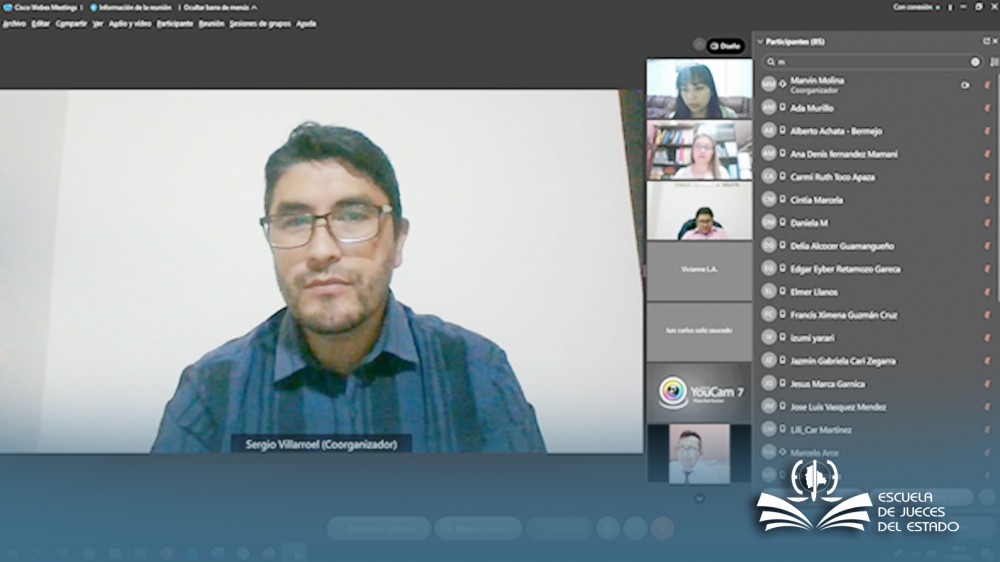Toggle mute for Jazmín Gabriela Cari Zegarra
This screenshot has width=1000, height=562.
click(x=987, y=361)
